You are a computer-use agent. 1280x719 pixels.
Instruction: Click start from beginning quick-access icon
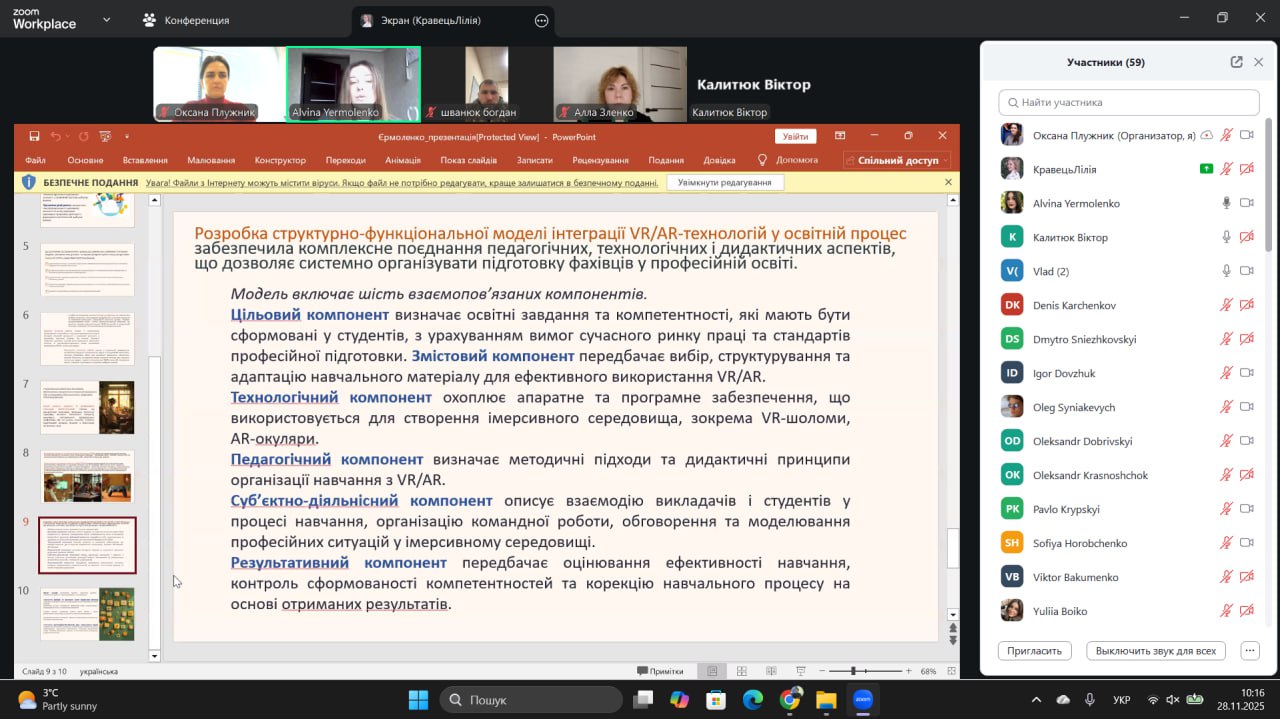(106, 136)
